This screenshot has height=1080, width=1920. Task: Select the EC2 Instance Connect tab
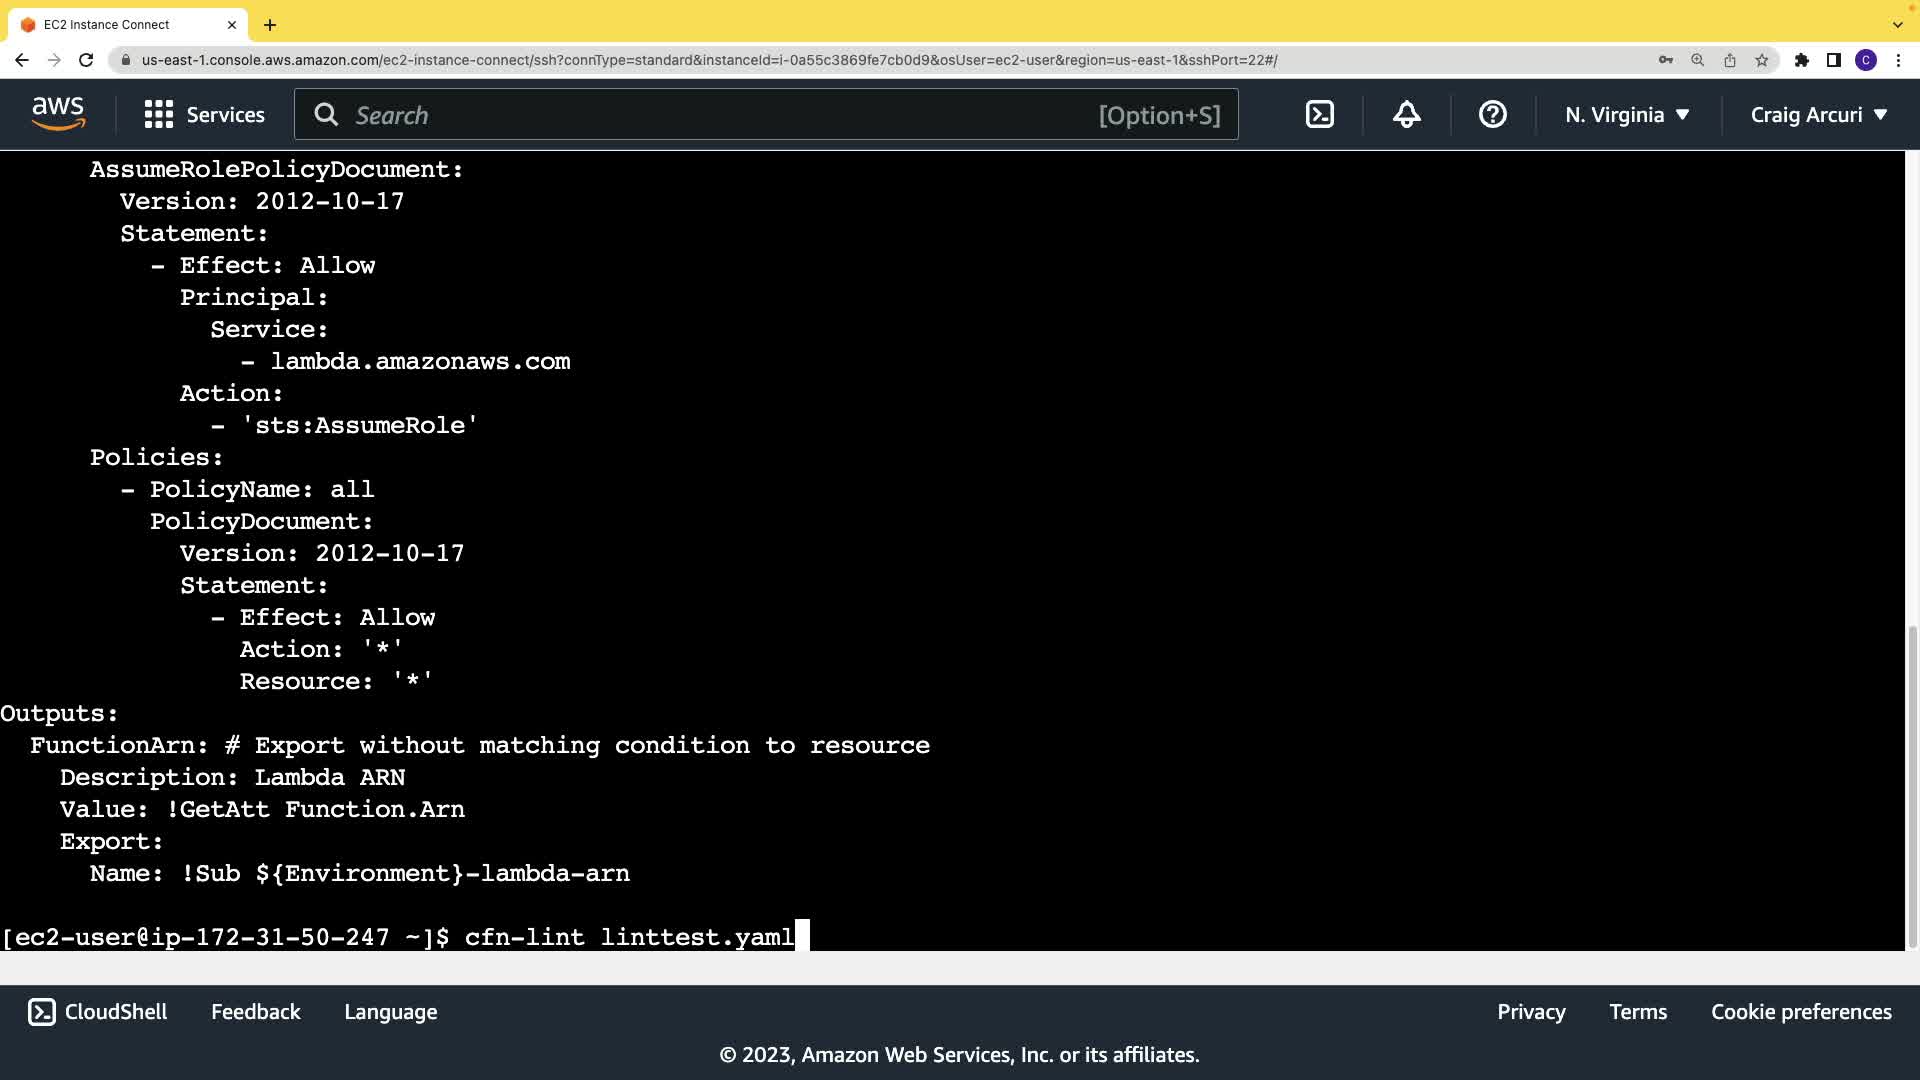pyautogui.click(x=107, y=25)
